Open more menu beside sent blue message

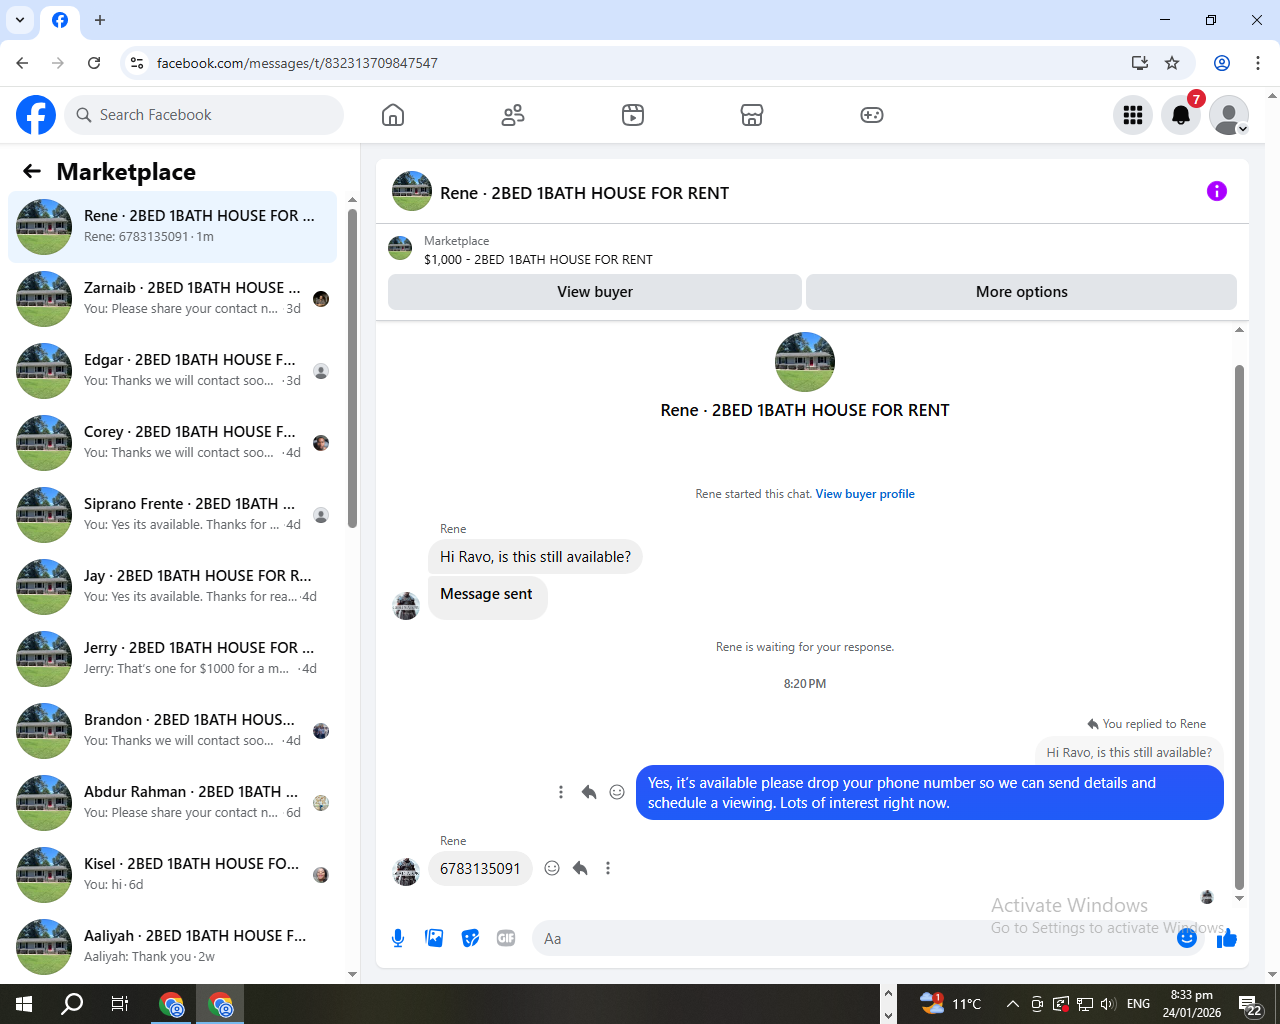(x=561, y=792)
